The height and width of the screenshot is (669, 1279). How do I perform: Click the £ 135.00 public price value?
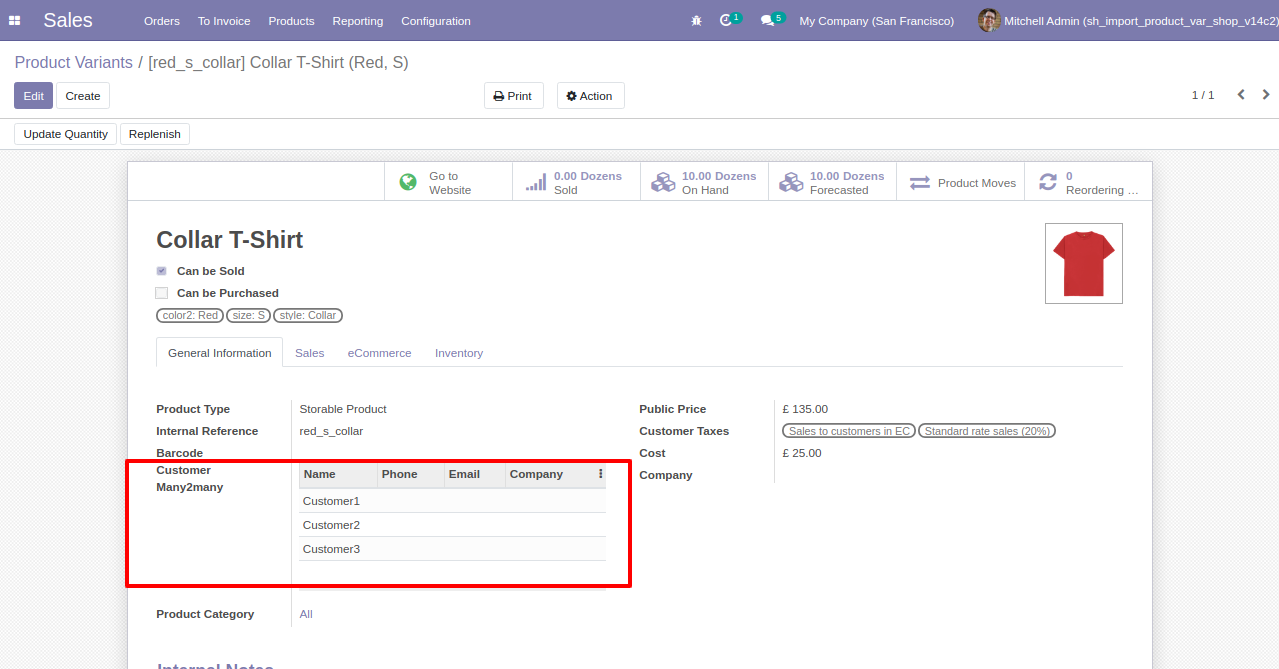[x=805, y=409]
